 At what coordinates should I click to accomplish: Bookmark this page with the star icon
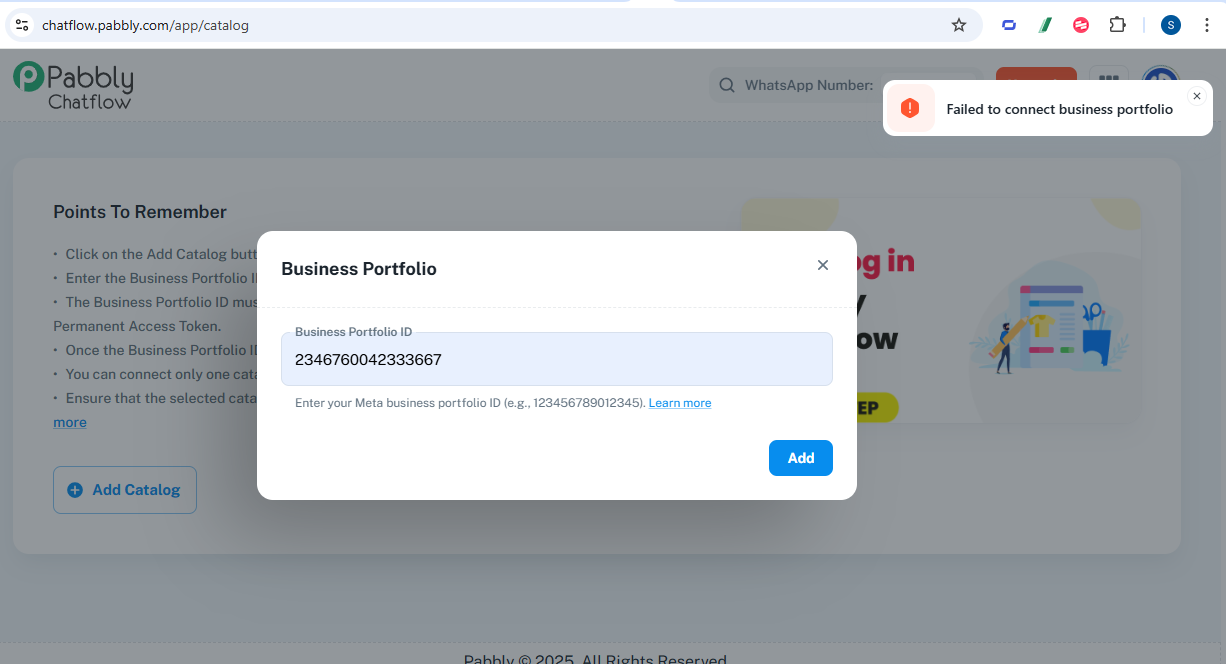coord(959,25)
